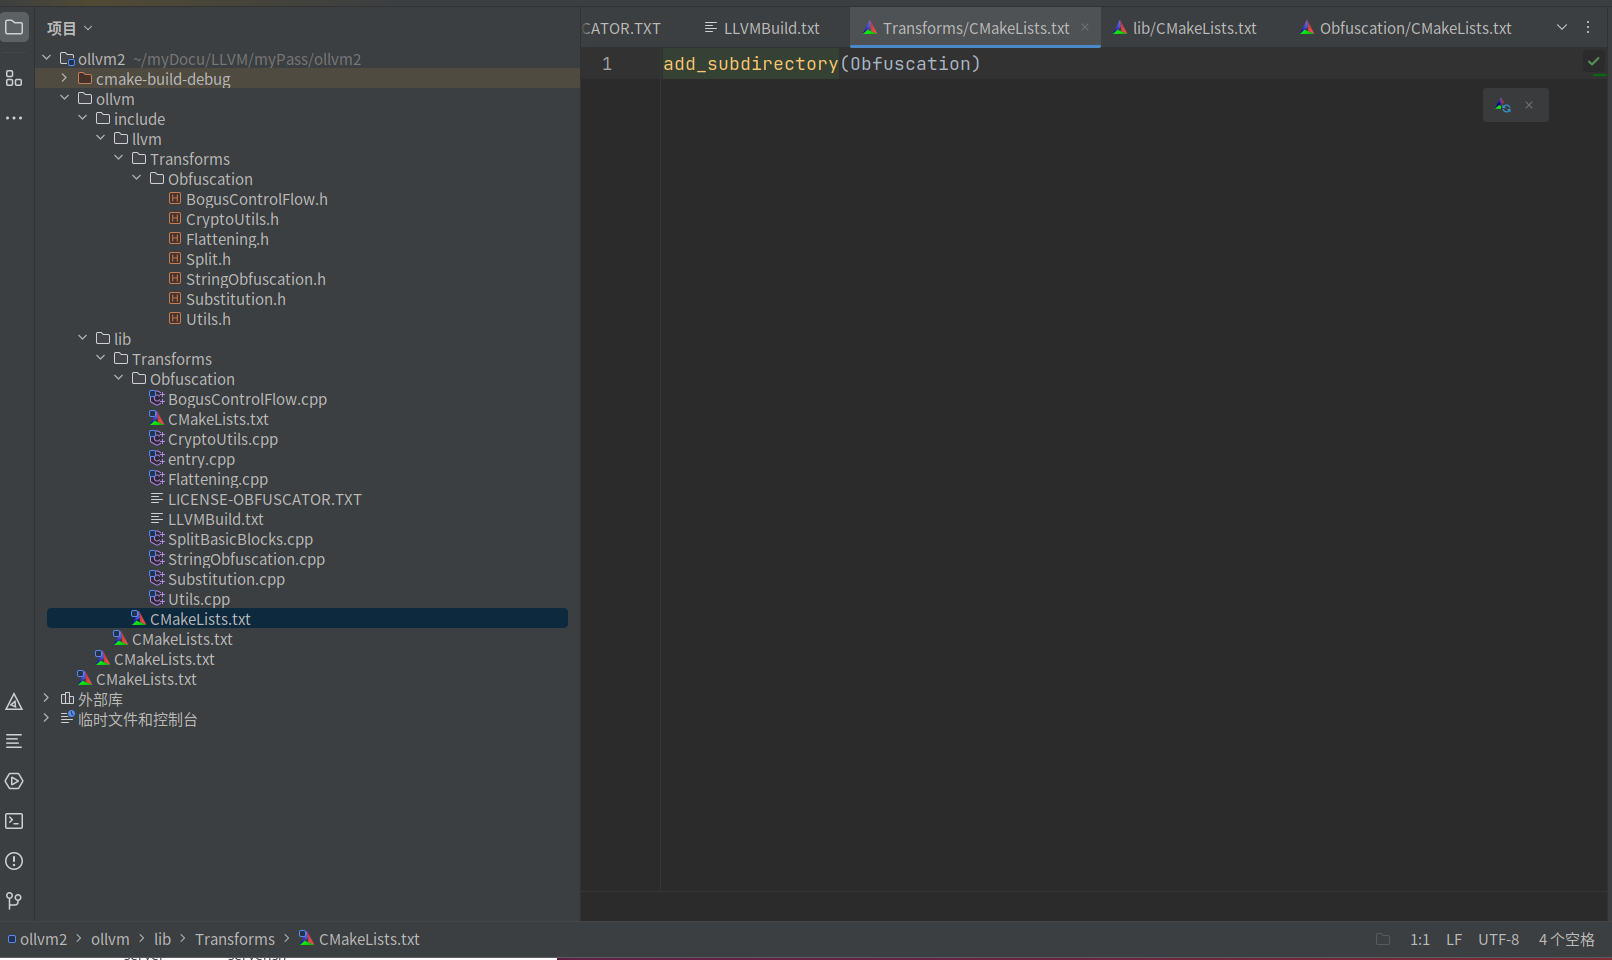Screen dimensions: 1612x960
Task: Close the Transforms/CMakeLists.txt tab
Action: [x=1085, y=28]
